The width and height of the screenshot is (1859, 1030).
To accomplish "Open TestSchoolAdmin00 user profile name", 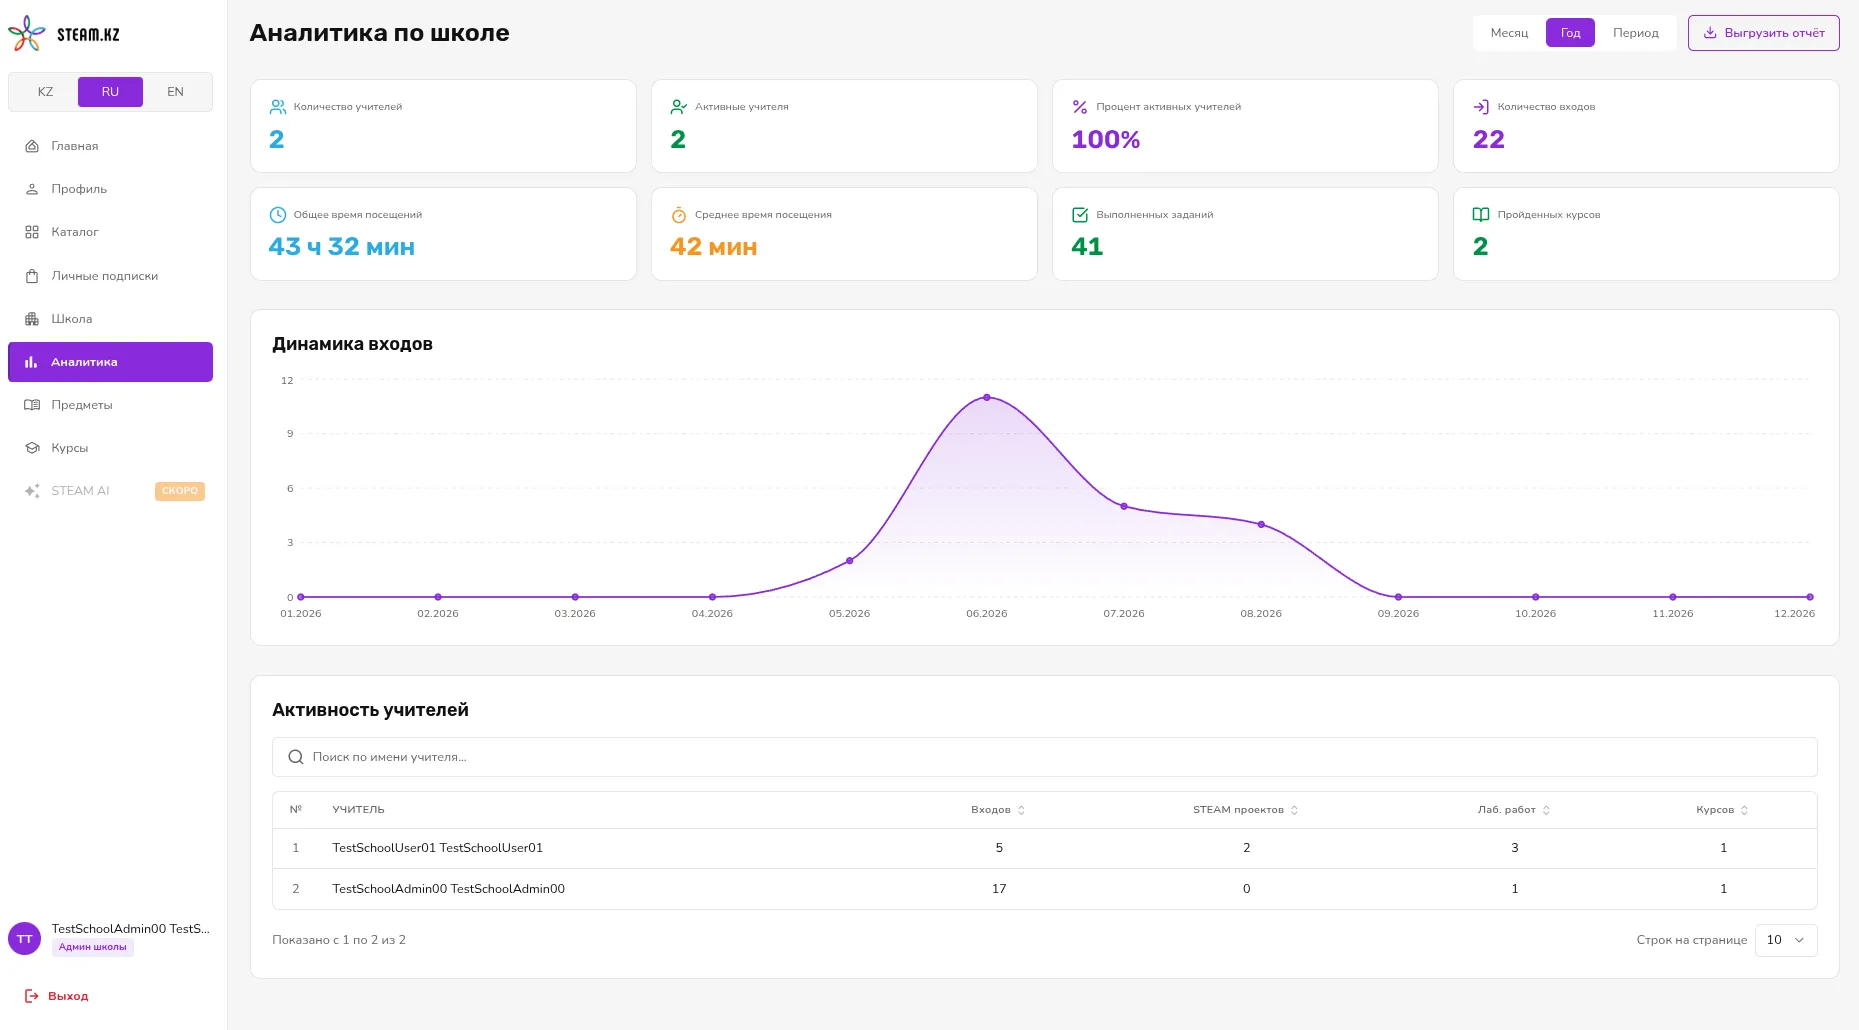I will tap(131, 929).
